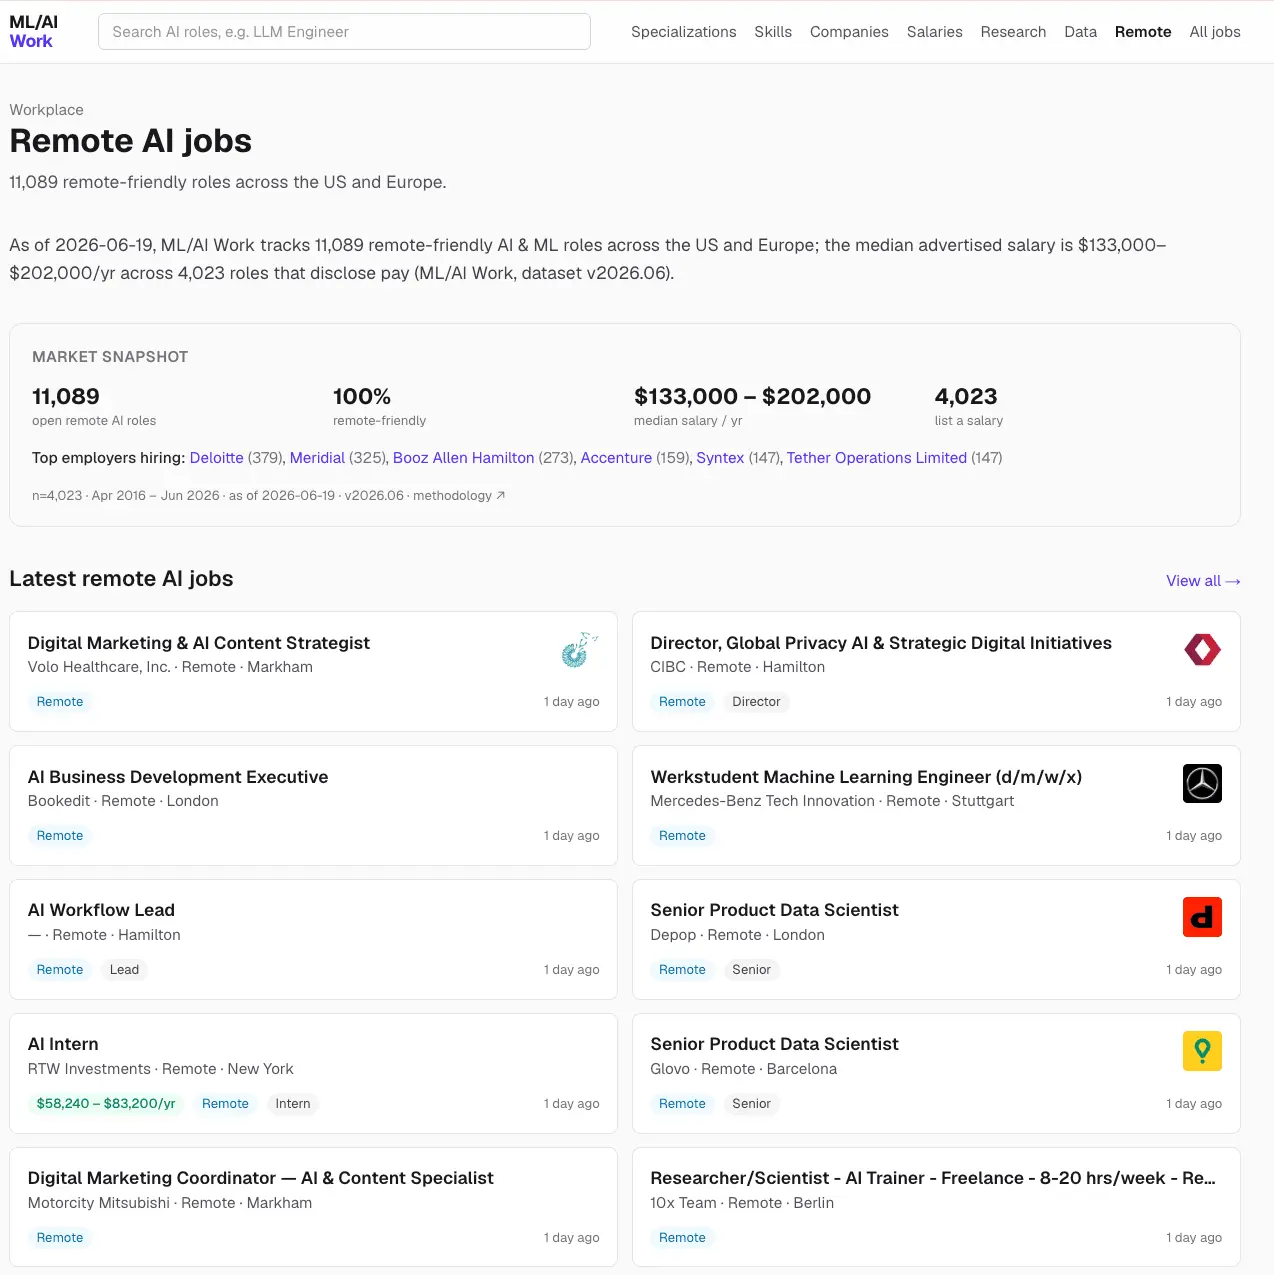Click Senior tag on Depop card

pyautogui.click(x=751, y=970)
